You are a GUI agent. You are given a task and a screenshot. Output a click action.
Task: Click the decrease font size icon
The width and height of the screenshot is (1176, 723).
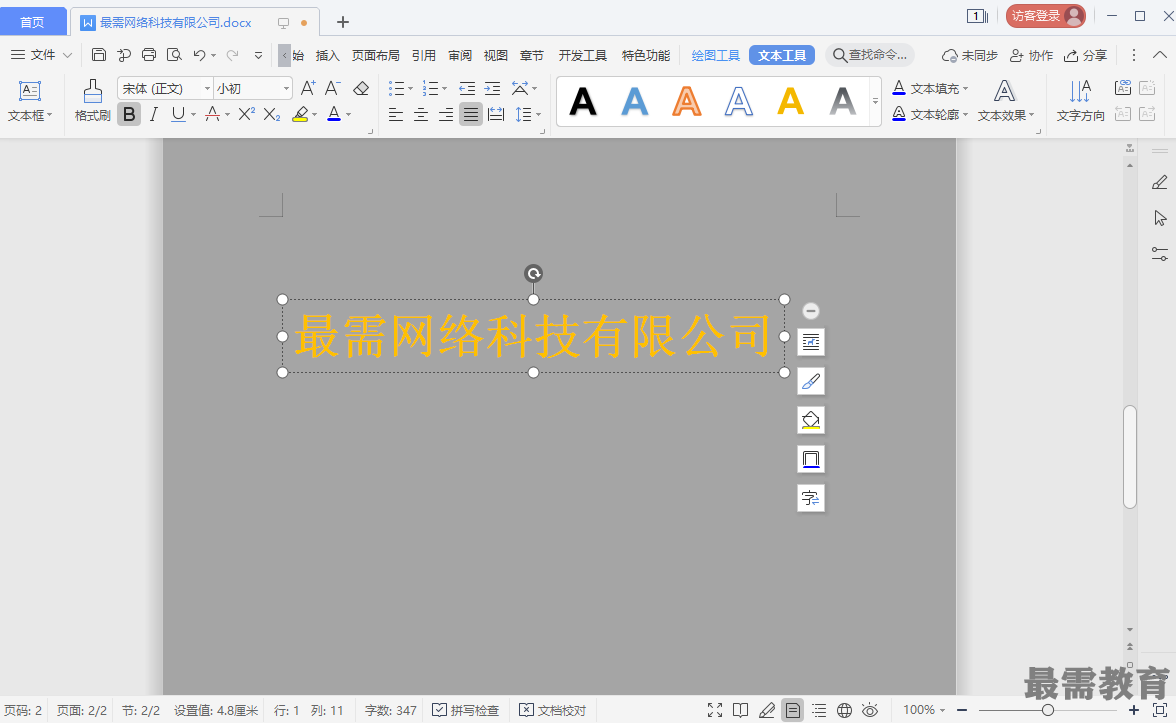click(x=333, y=88)
